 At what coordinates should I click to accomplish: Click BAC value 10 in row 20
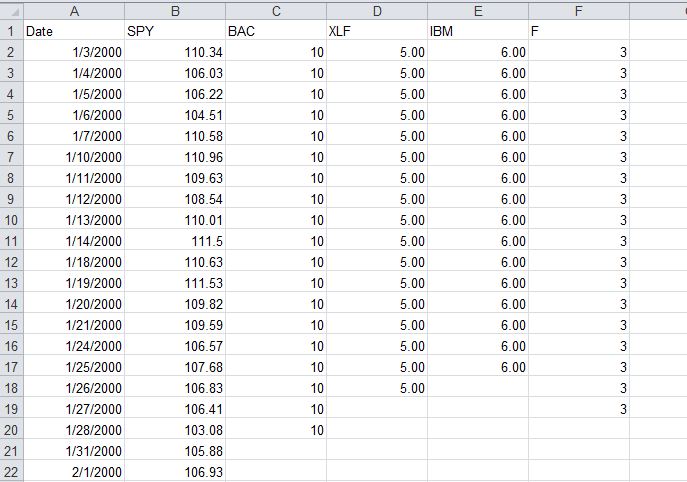click(x=276, y=430)
